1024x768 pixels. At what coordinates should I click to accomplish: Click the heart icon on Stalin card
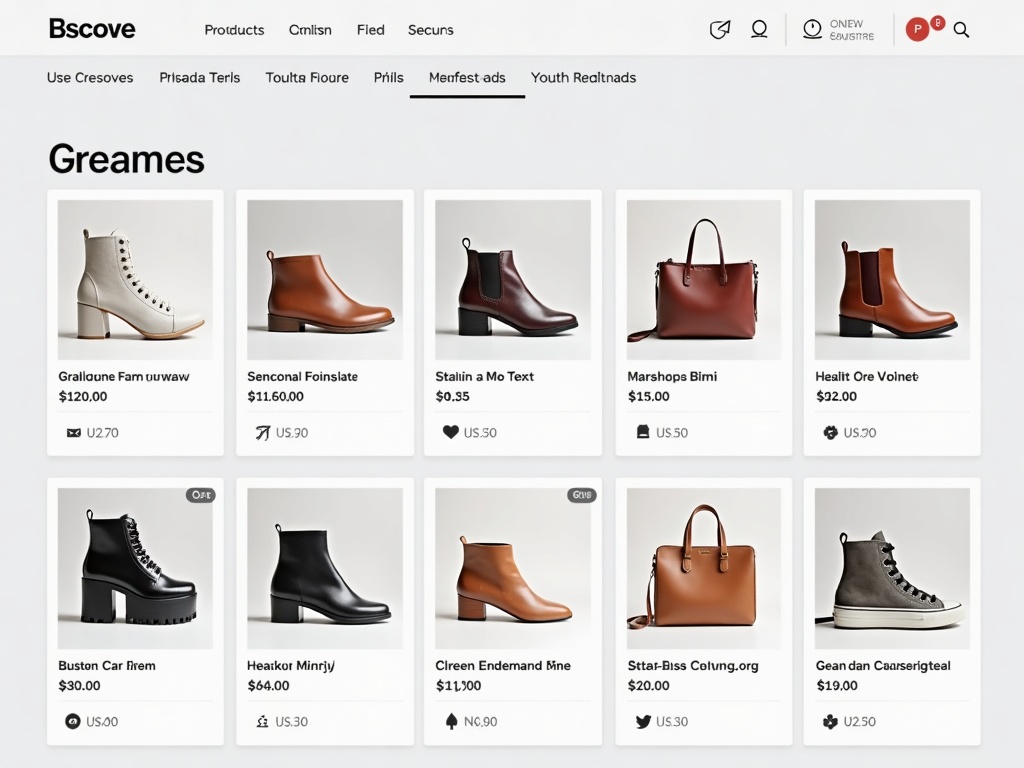[451, 432]
